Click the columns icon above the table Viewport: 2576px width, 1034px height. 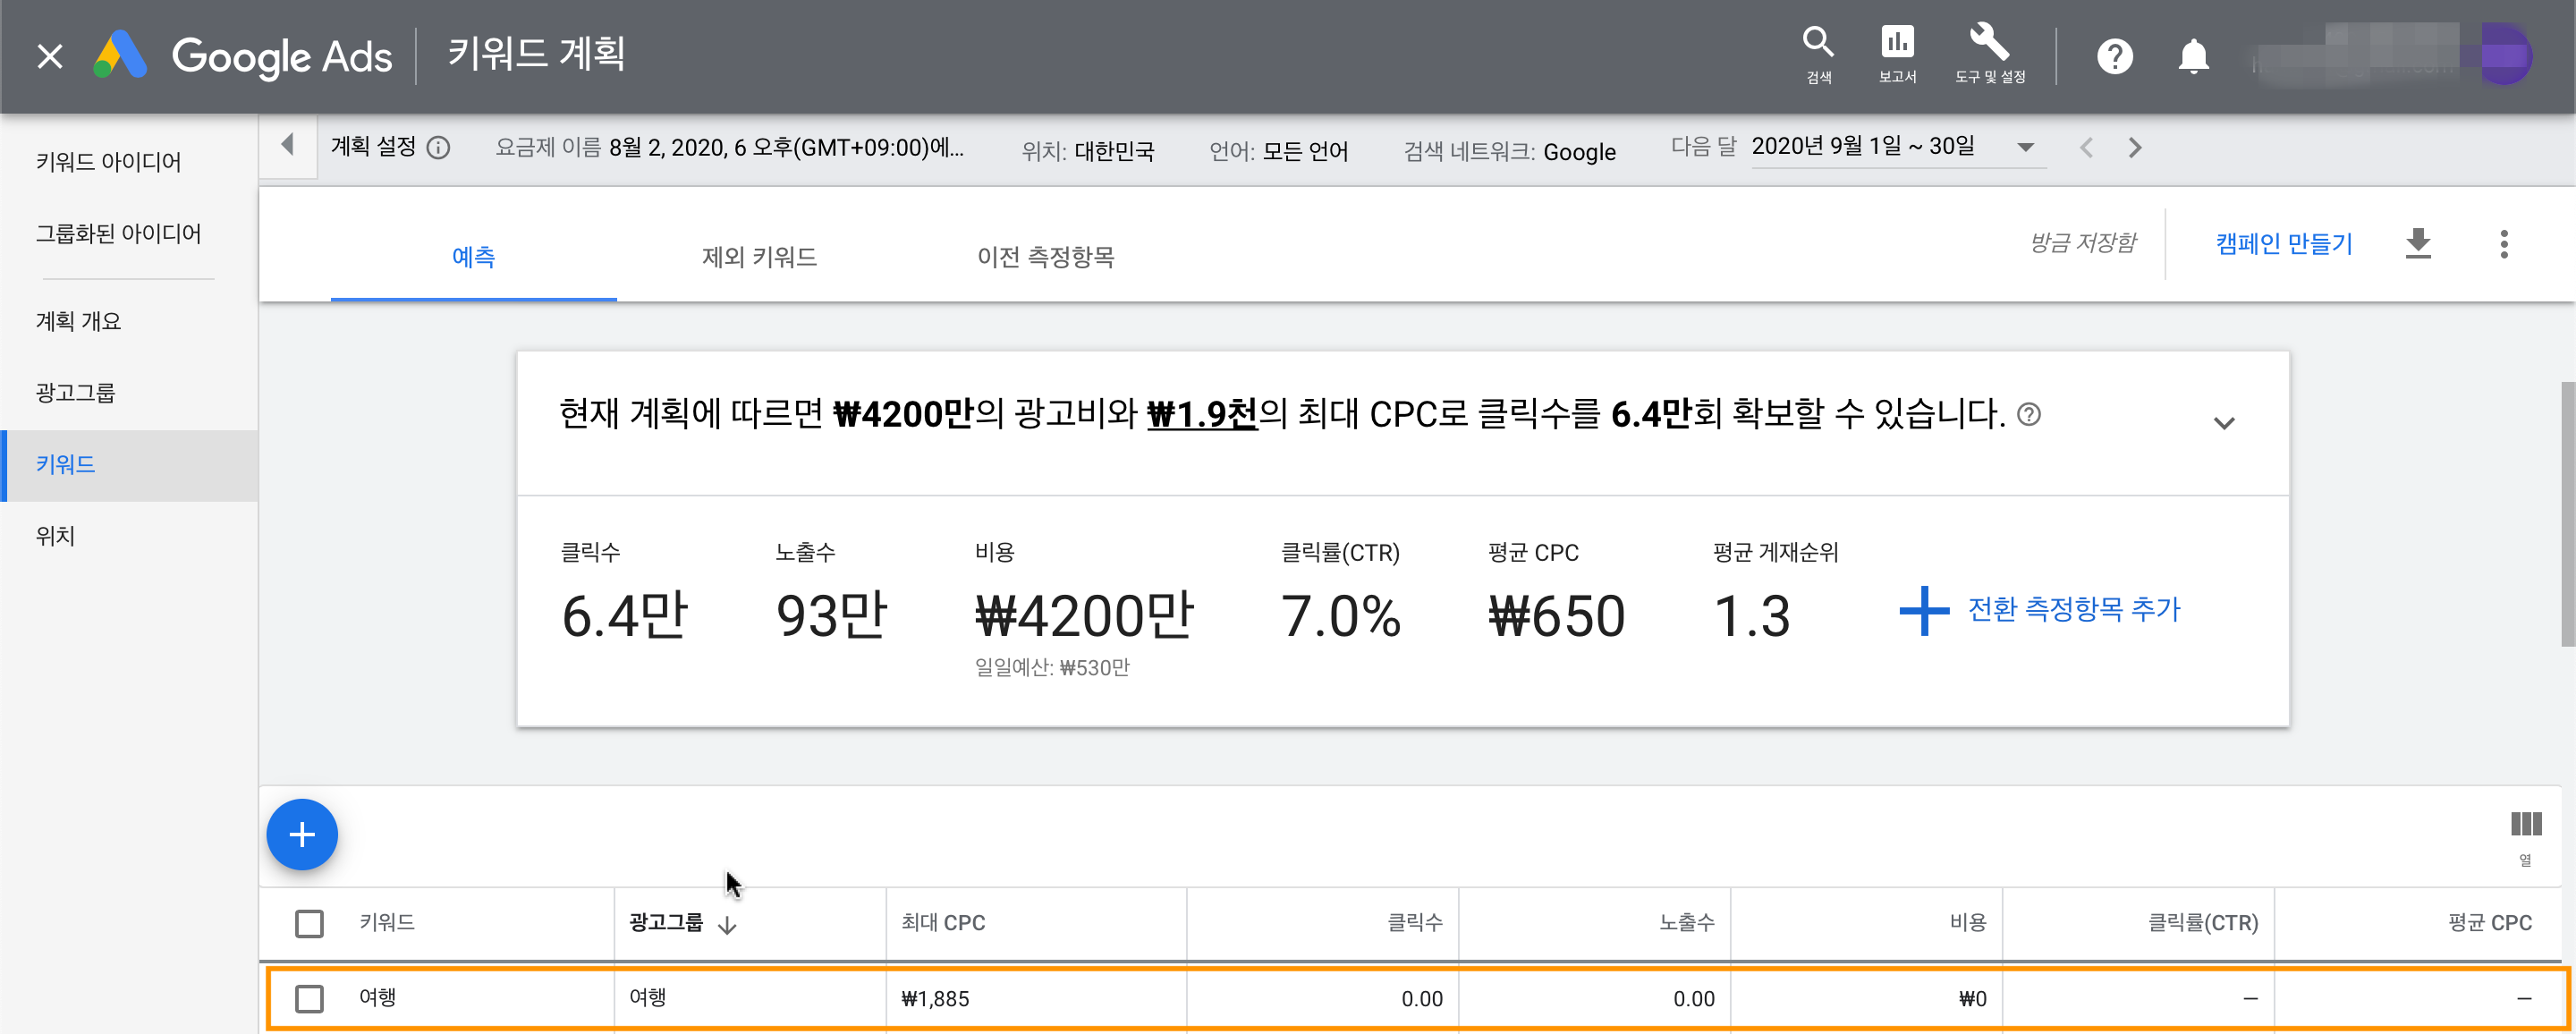tap(2525, 825)
